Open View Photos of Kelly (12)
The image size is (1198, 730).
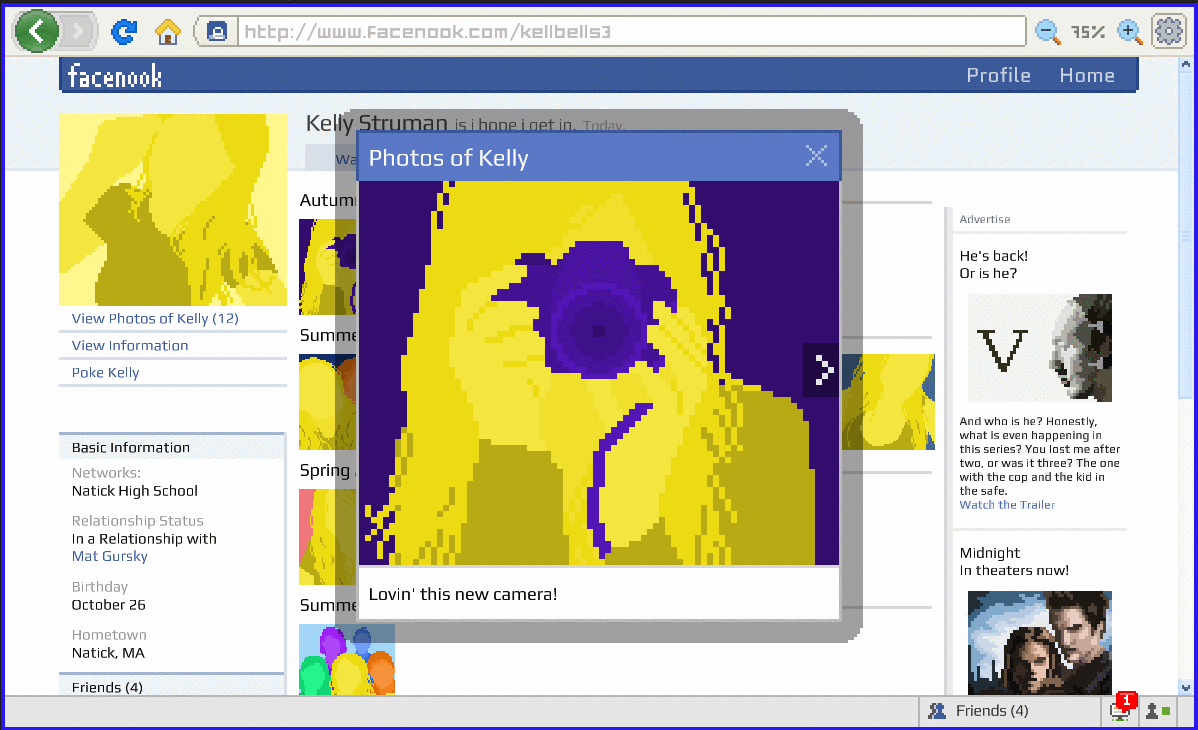pyautogui.click(x=155, y=318)
